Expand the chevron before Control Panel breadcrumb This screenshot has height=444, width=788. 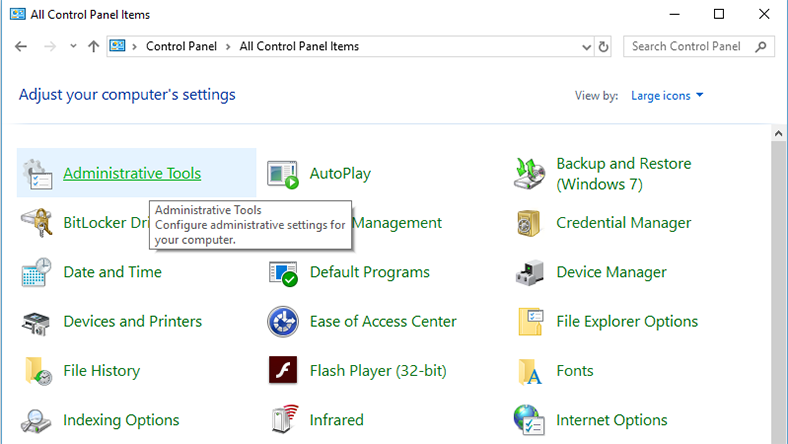tap(134, 47)
